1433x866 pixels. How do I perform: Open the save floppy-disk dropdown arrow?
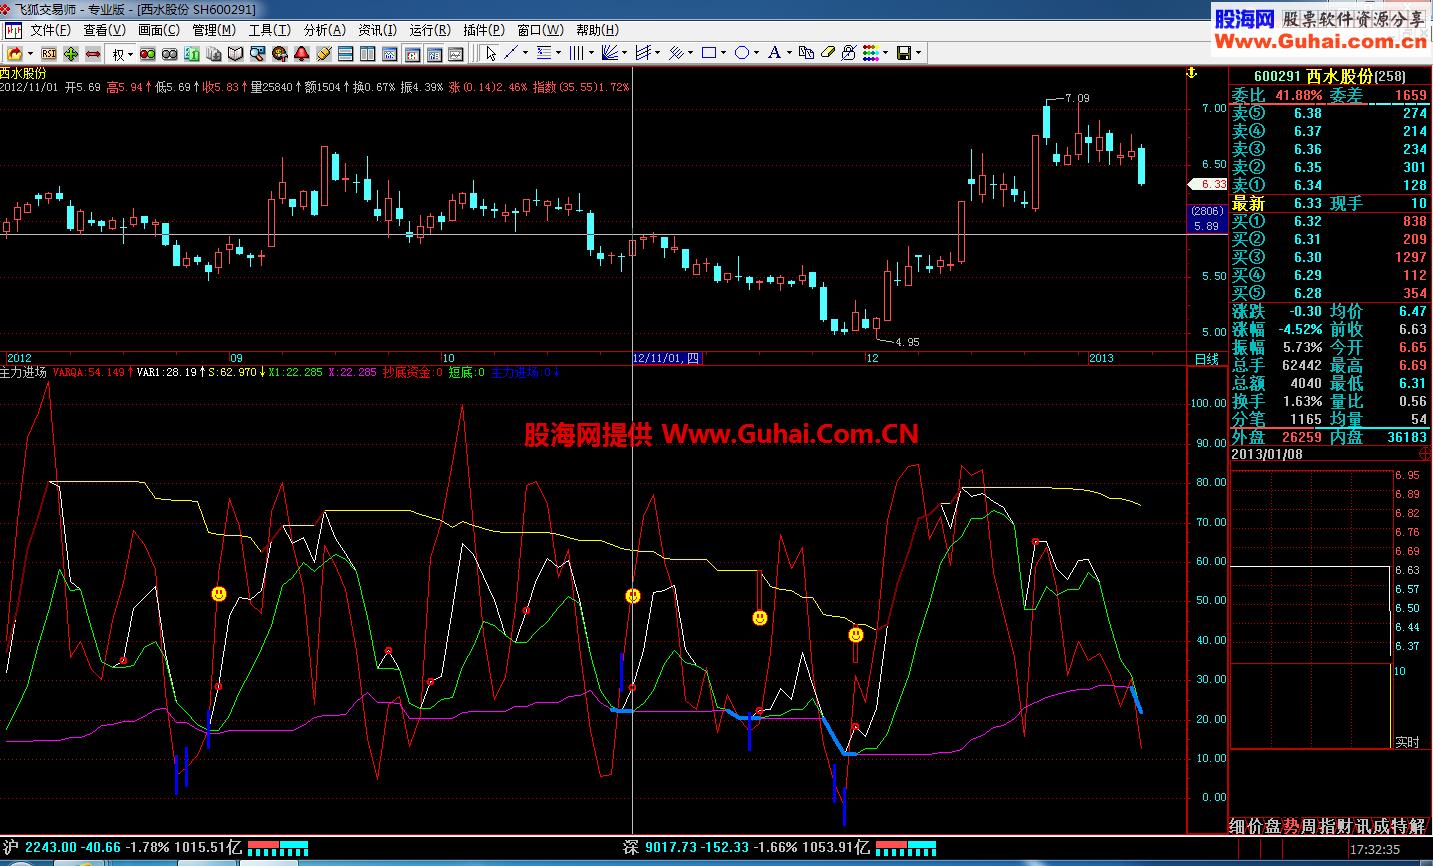pyautogui.click(x=918, y=53)
